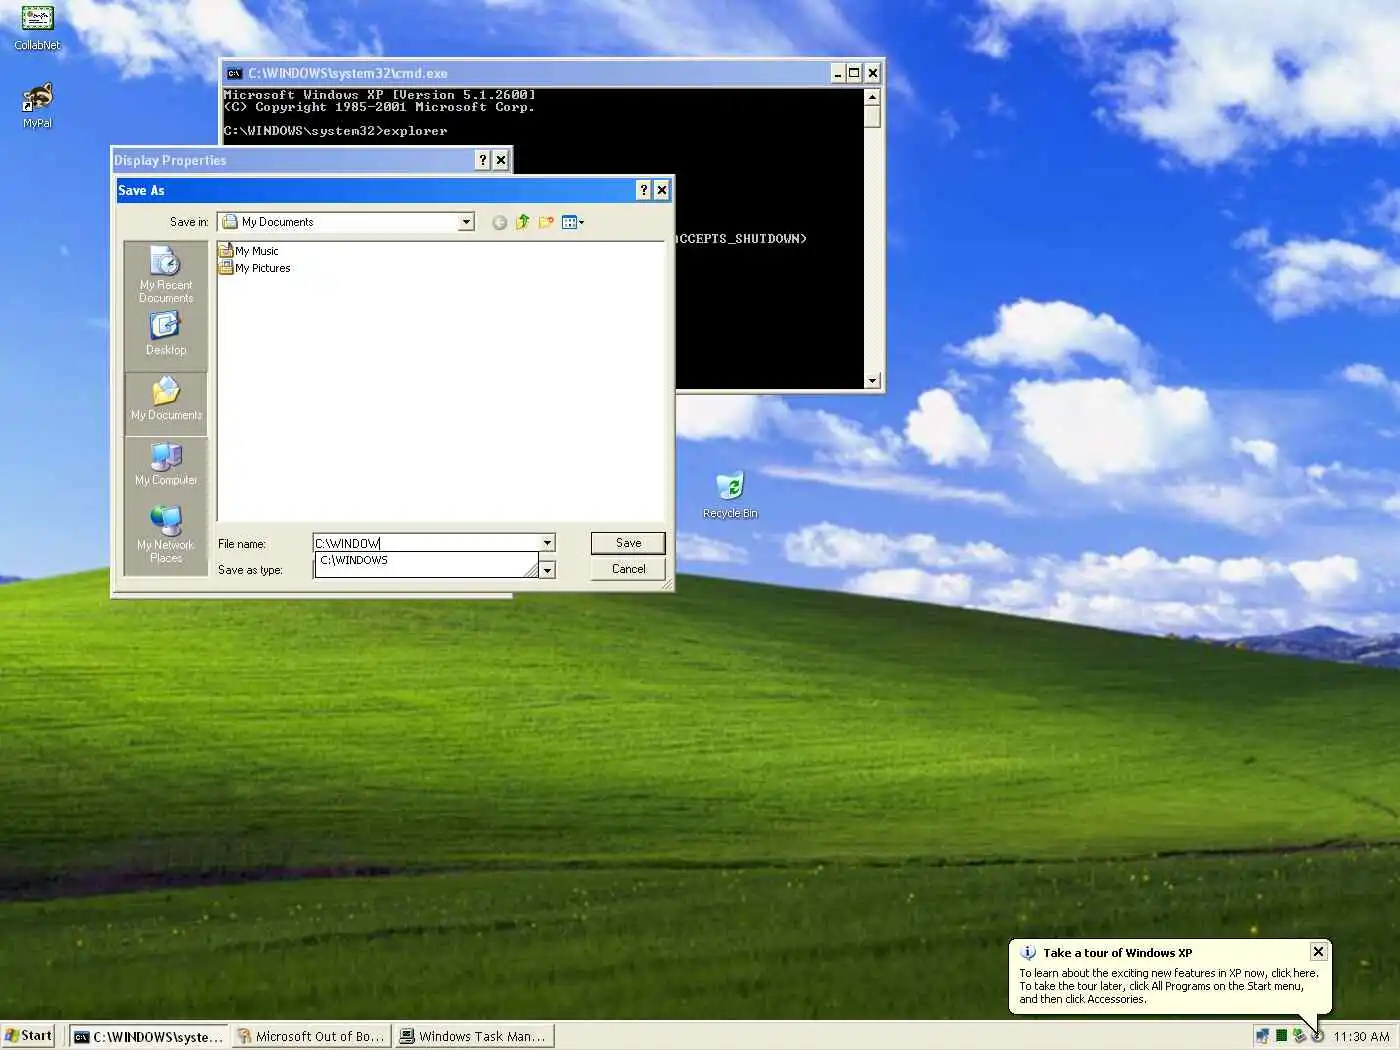Switch to cmd.exe taskbar button
This screenshot has width=1400, height=1050.
tap(149, 1036)
